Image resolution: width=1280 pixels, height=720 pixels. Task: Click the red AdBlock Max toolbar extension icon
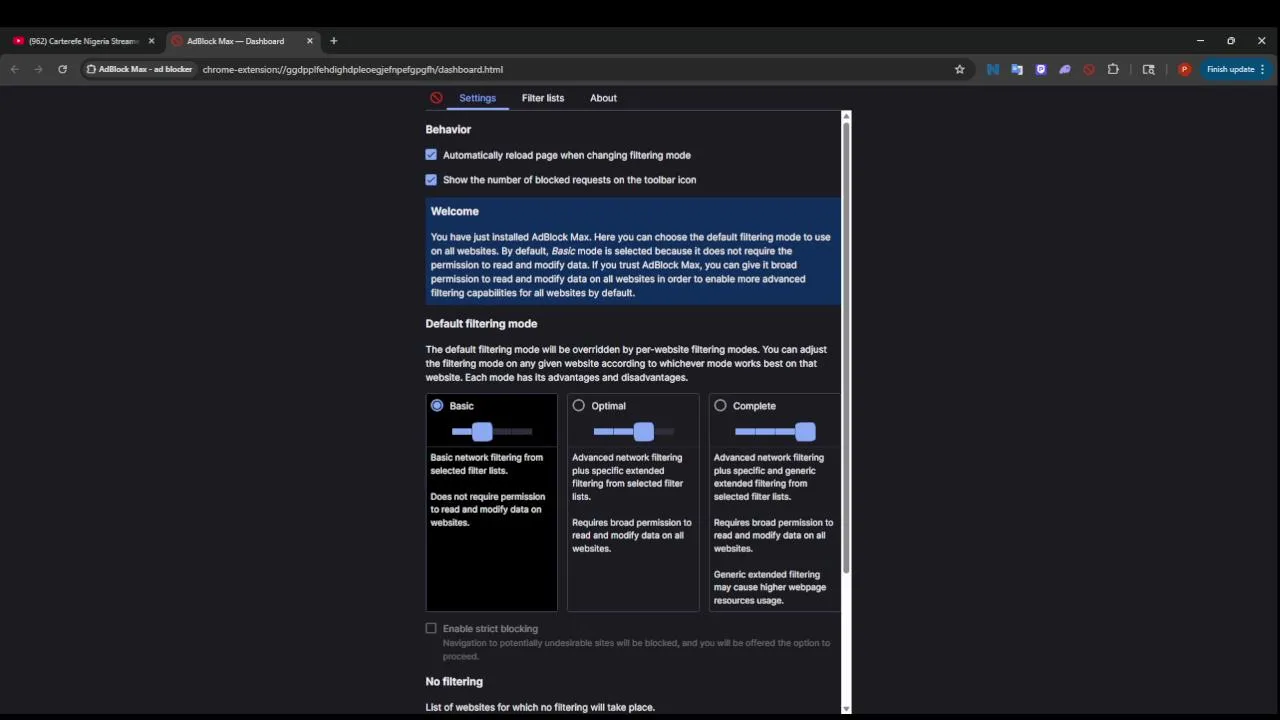[1089, 69]
